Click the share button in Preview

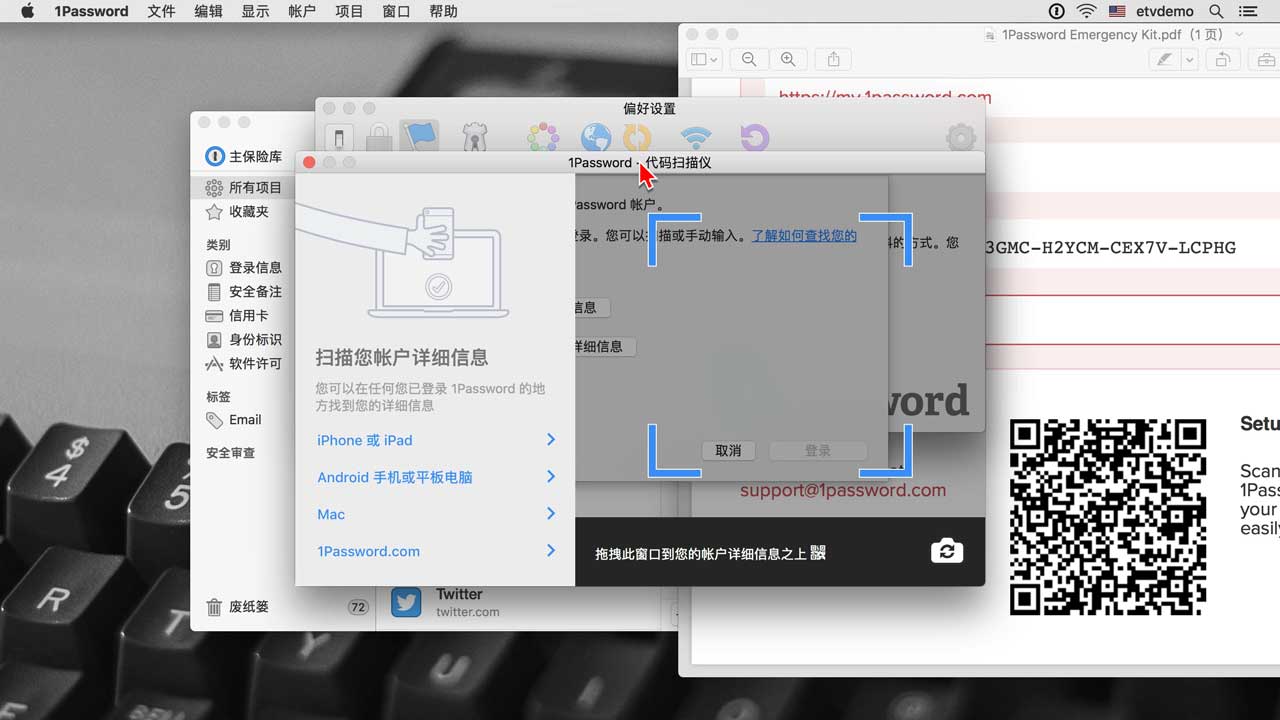[x=834, y=60]
